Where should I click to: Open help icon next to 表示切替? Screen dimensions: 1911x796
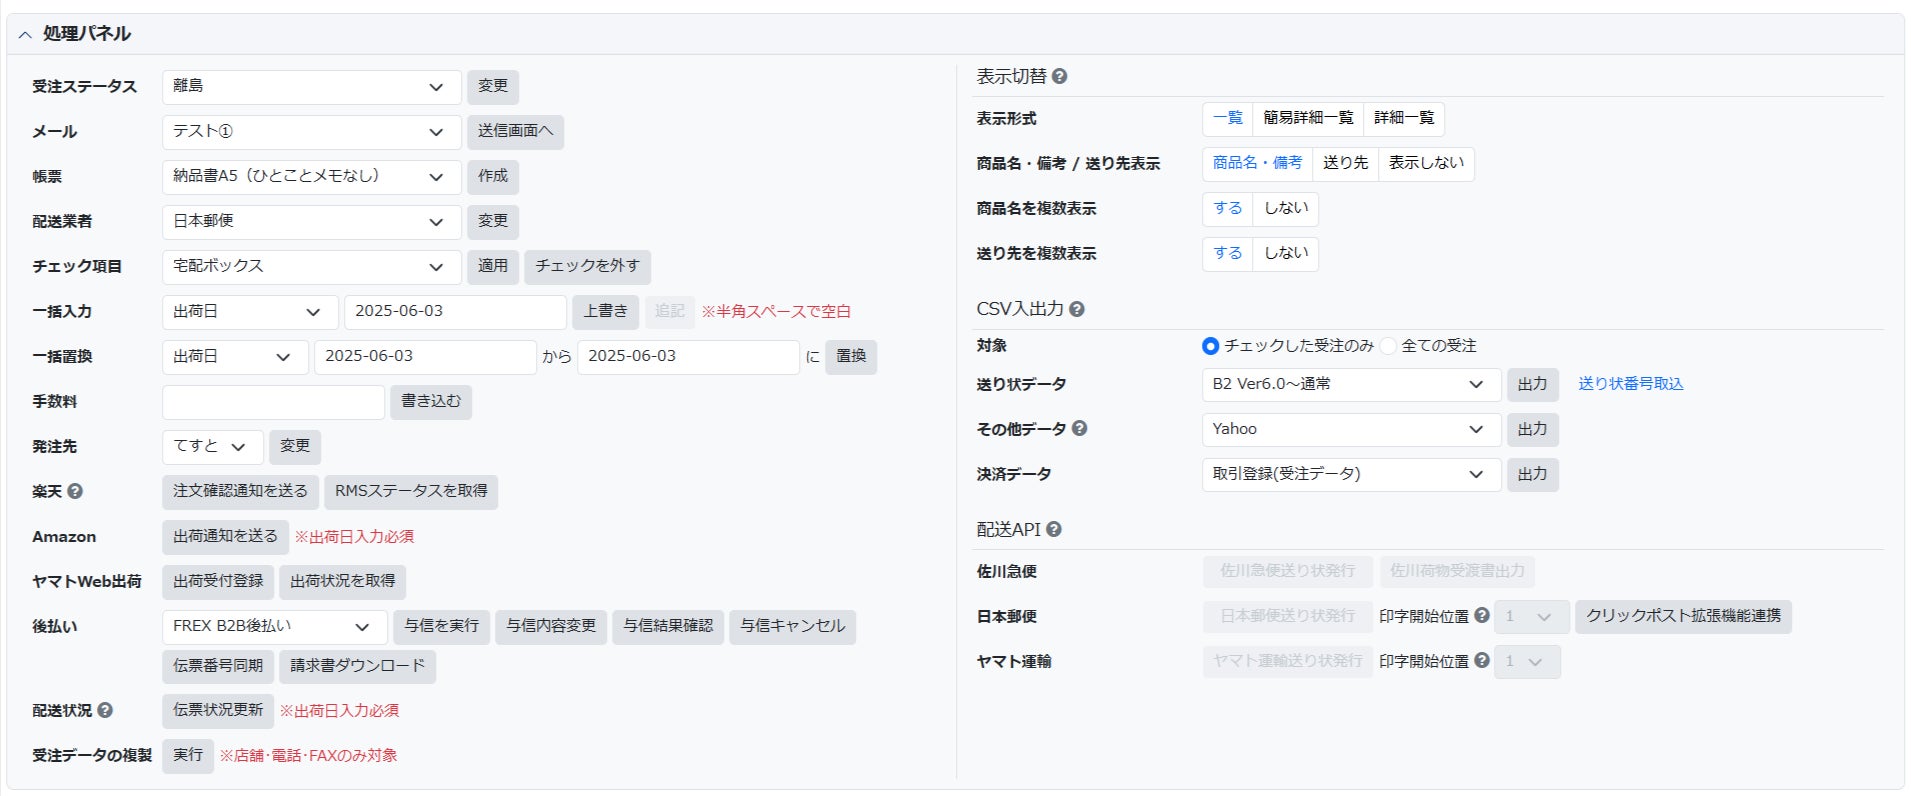(x=1059, y=76)
